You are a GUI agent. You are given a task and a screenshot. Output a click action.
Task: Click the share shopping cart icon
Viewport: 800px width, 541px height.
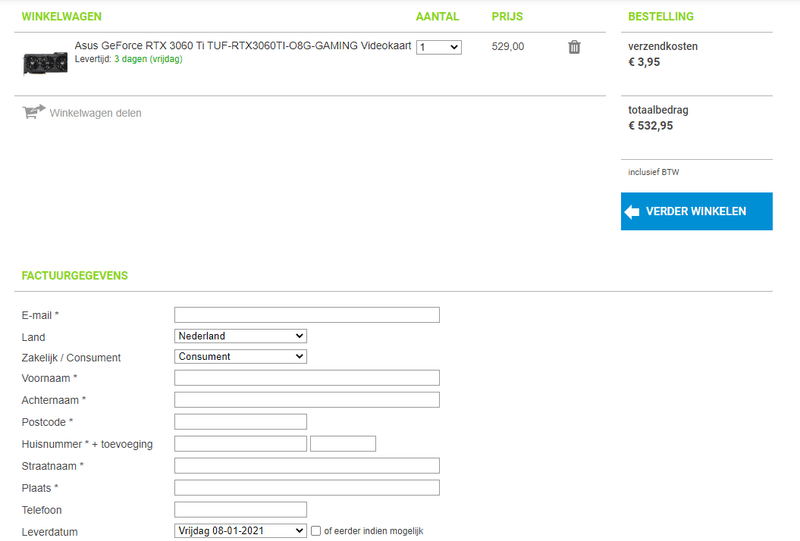pos(34,112)
